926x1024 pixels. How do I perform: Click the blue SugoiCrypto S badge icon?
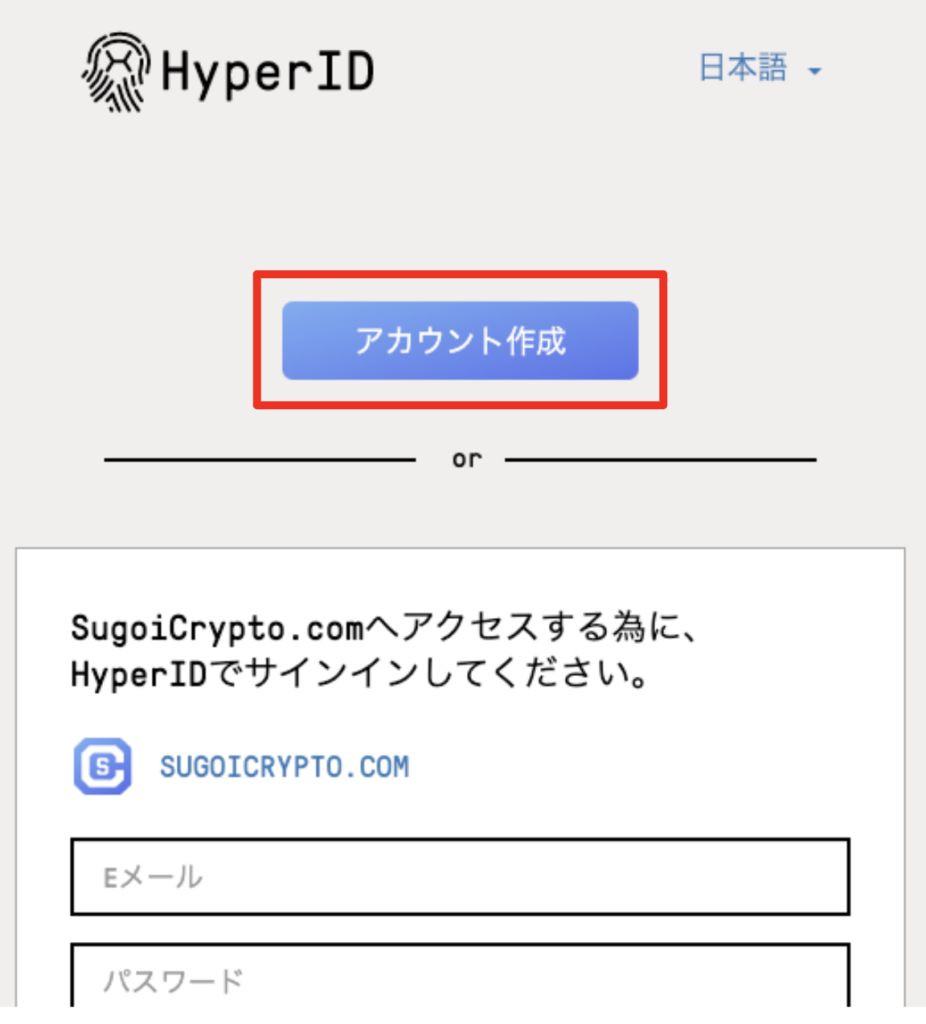pyautogui.click(x=103, y=766)
